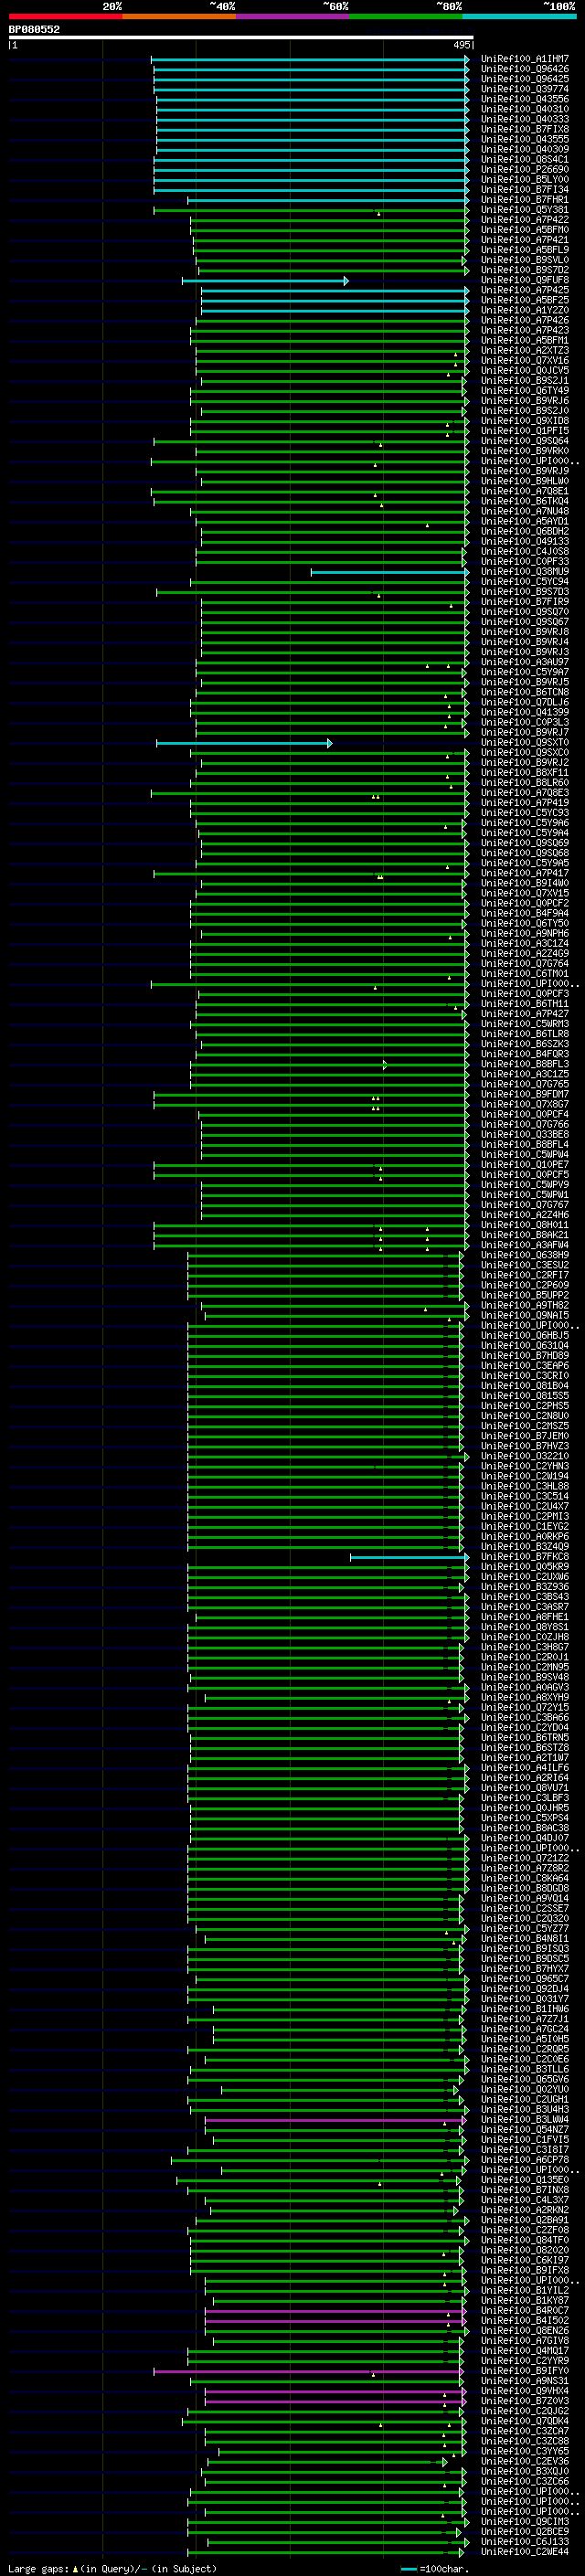Select hit label UniRef100_C2W194
Viewport: 585px width, 2576px height.
click(524, 1477)
